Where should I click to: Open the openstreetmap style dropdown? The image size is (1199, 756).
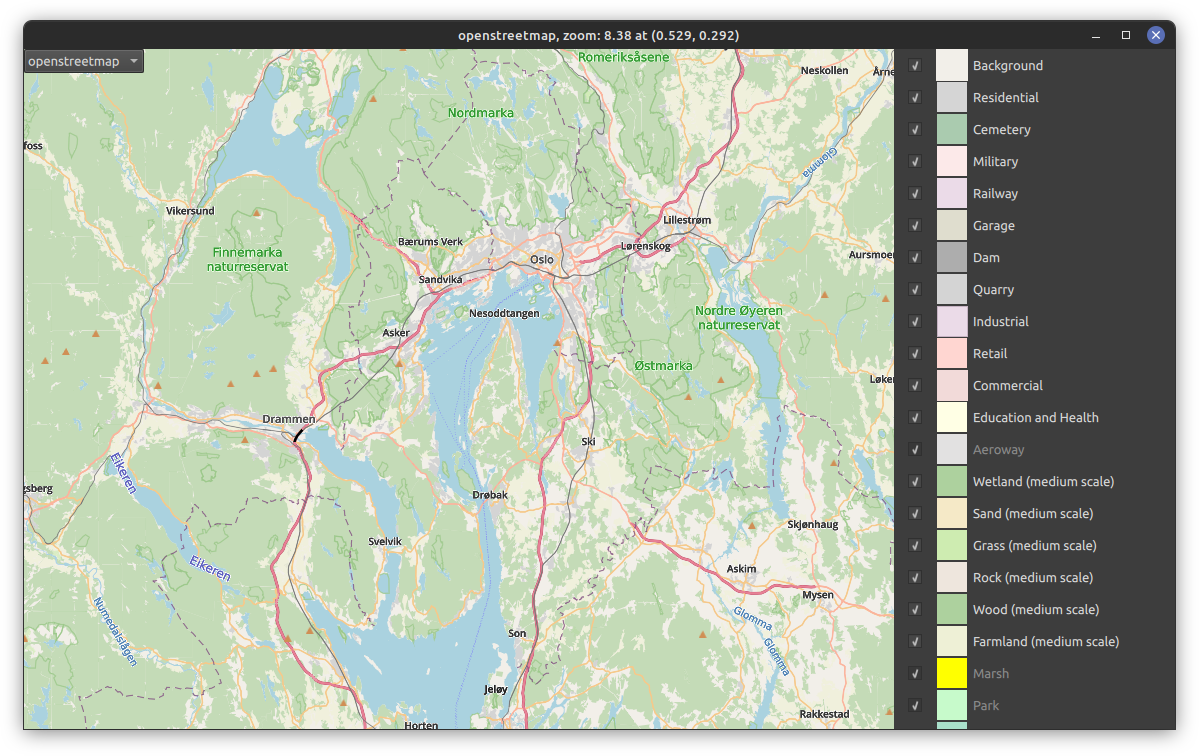82,60
